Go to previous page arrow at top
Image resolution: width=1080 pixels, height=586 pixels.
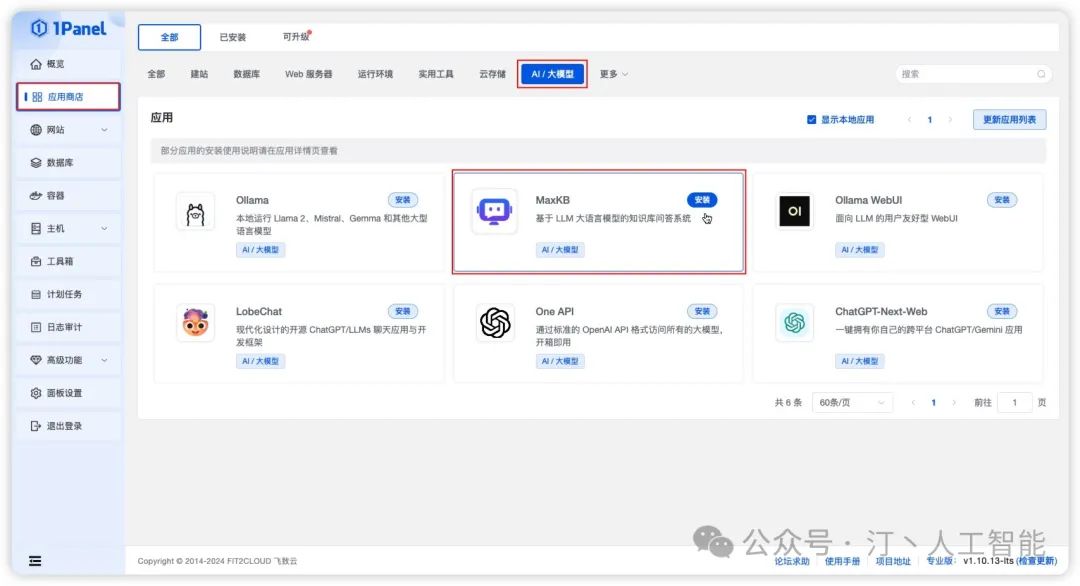point(910,120)
